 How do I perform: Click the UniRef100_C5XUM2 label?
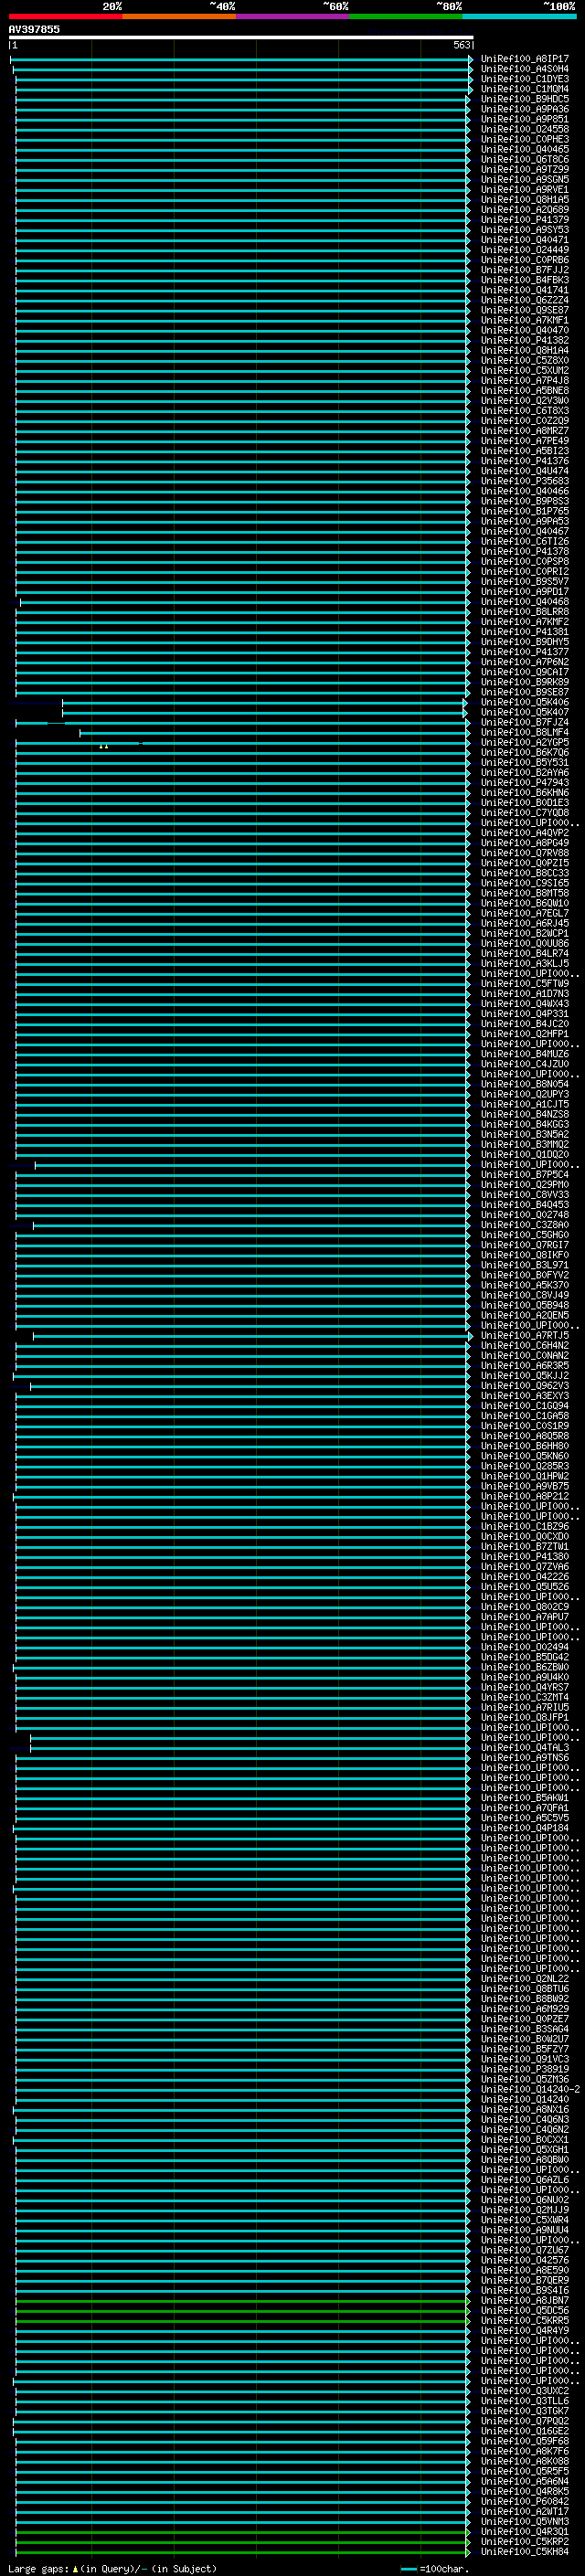[x=524, y=370]
